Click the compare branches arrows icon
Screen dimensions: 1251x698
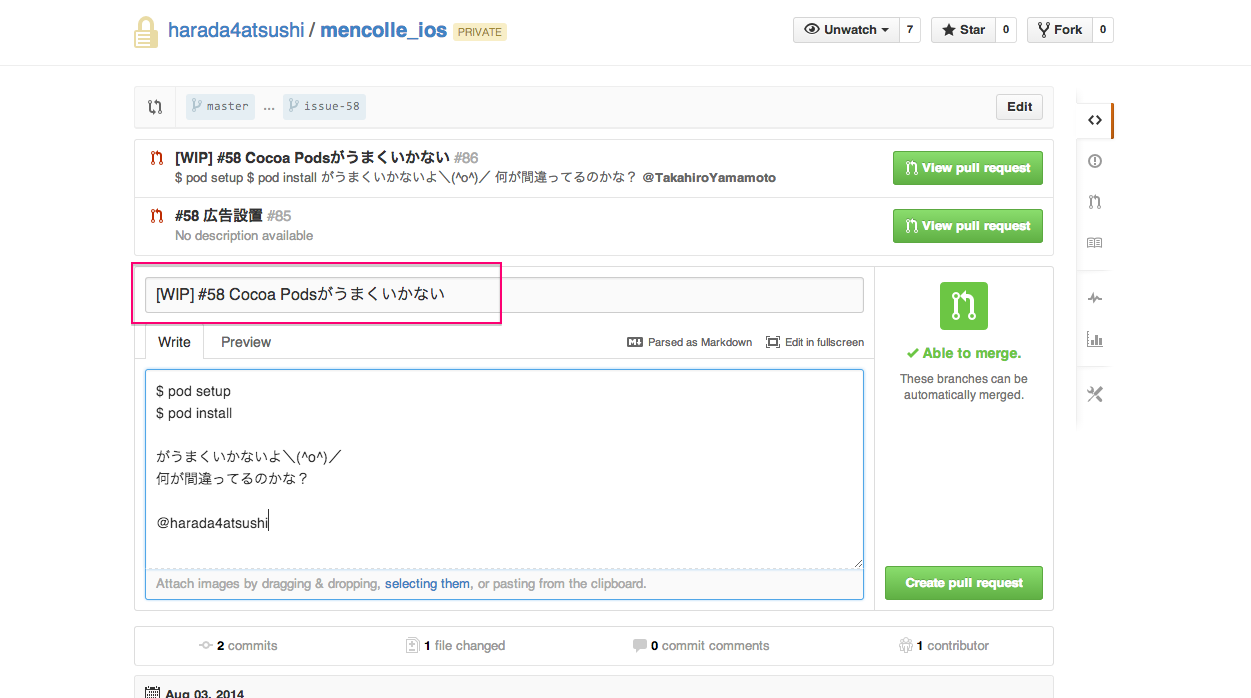(x=155, y=105)
